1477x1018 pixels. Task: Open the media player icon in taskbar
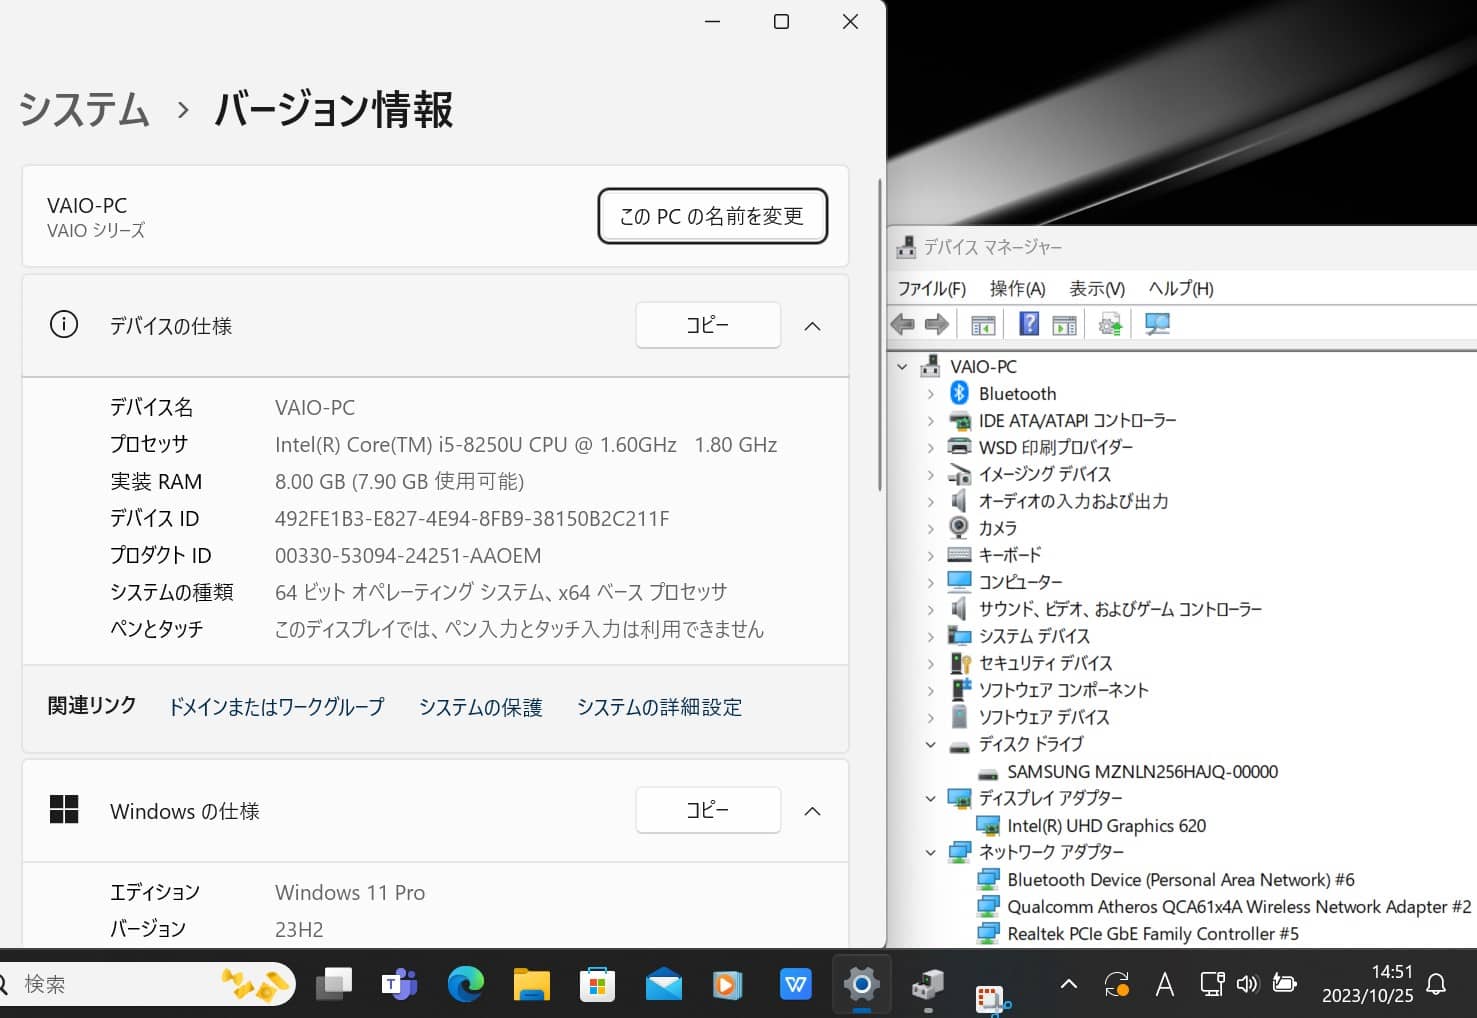[x=729, y=985]
